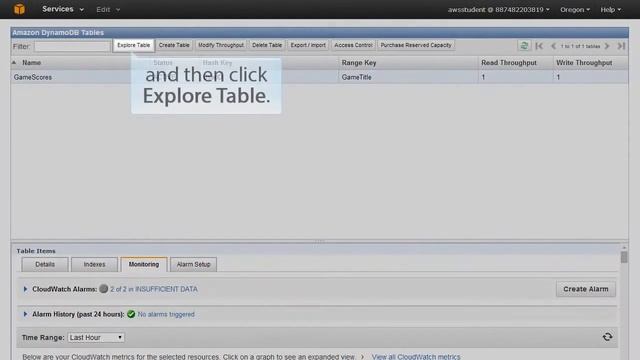Click the green no-alarms check icon

pos(131,314)
